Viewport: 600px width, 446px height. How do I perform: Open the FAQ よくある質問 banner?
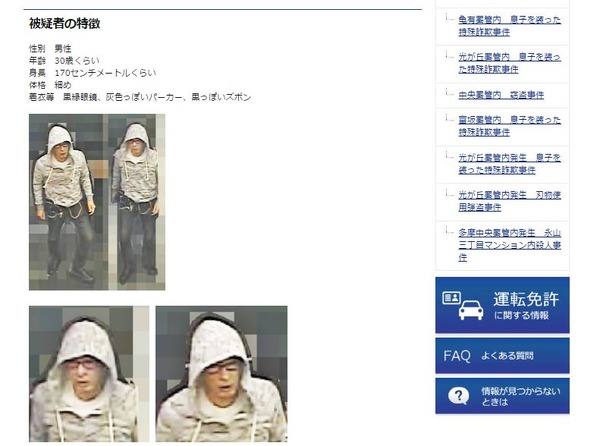(502, 356)
